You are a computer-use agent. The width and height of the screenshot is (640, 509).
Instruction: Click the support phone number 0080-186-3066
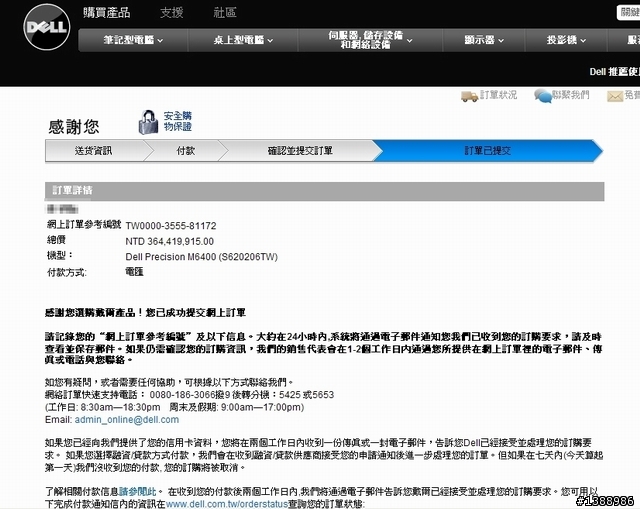coord(182,395)
